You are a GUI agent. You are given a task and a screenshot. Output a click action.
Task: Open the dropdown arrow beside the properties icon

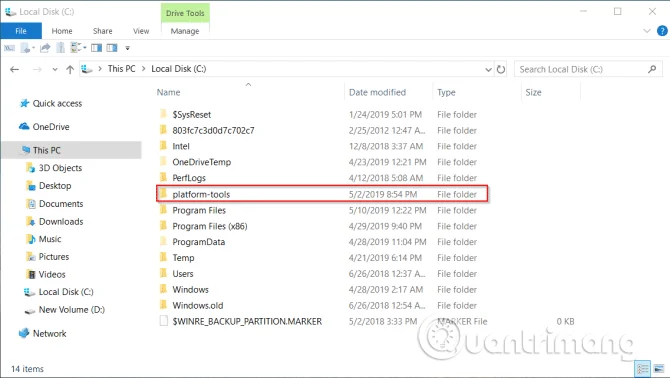(33, 48)
